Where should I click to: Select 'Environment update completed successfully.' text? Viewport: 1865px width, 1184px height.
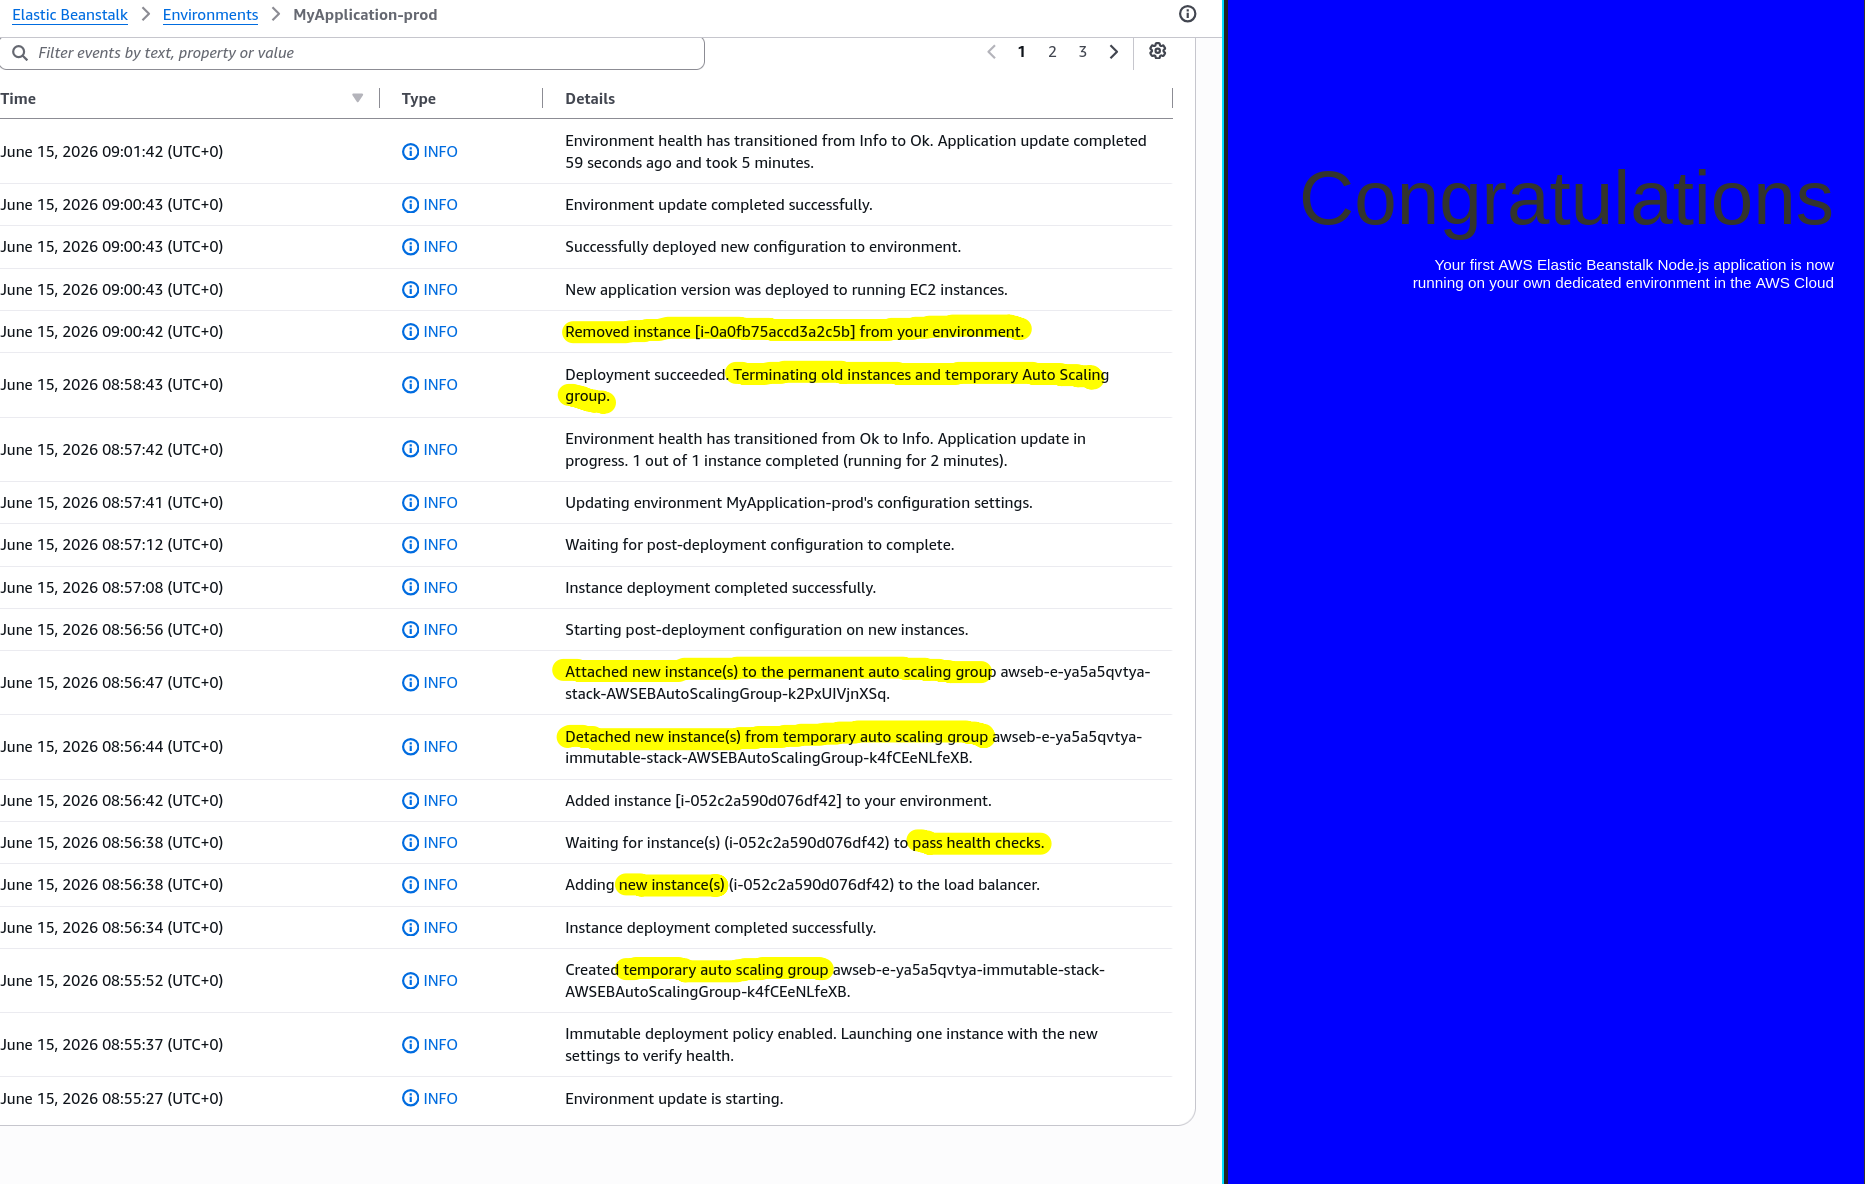(x=719, y=205)
